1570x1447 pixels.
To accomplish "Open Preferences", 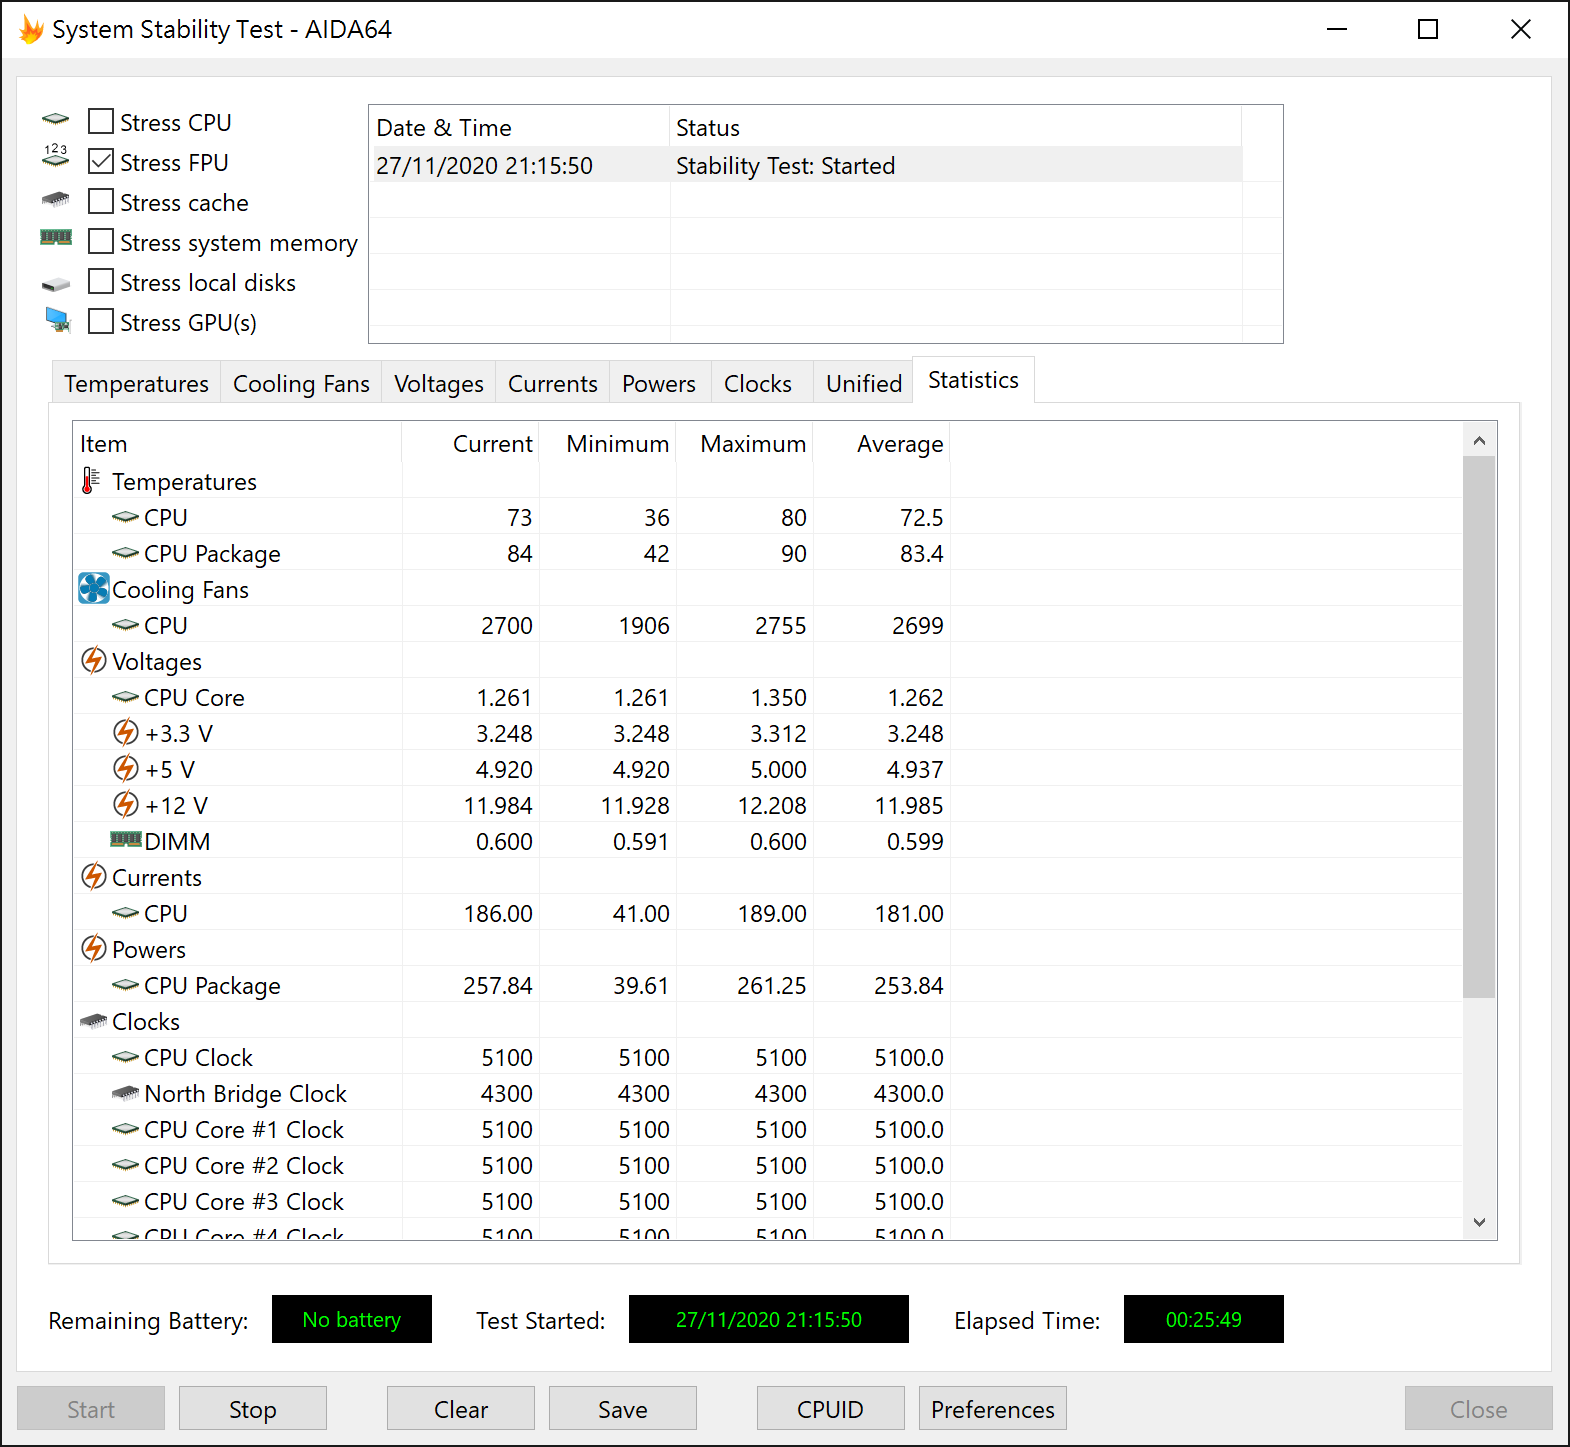I will 993,1409.
